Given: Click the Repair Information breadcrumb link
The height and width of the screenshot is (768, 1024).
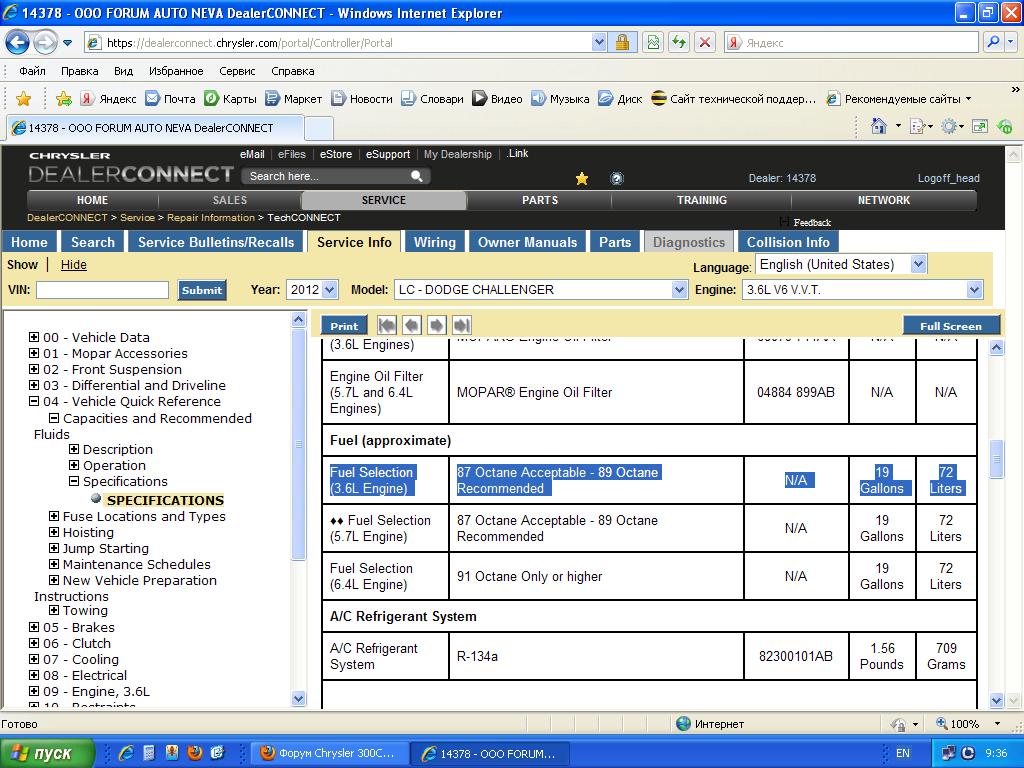Looking at the screenshot, I should (x=211, y=217).
